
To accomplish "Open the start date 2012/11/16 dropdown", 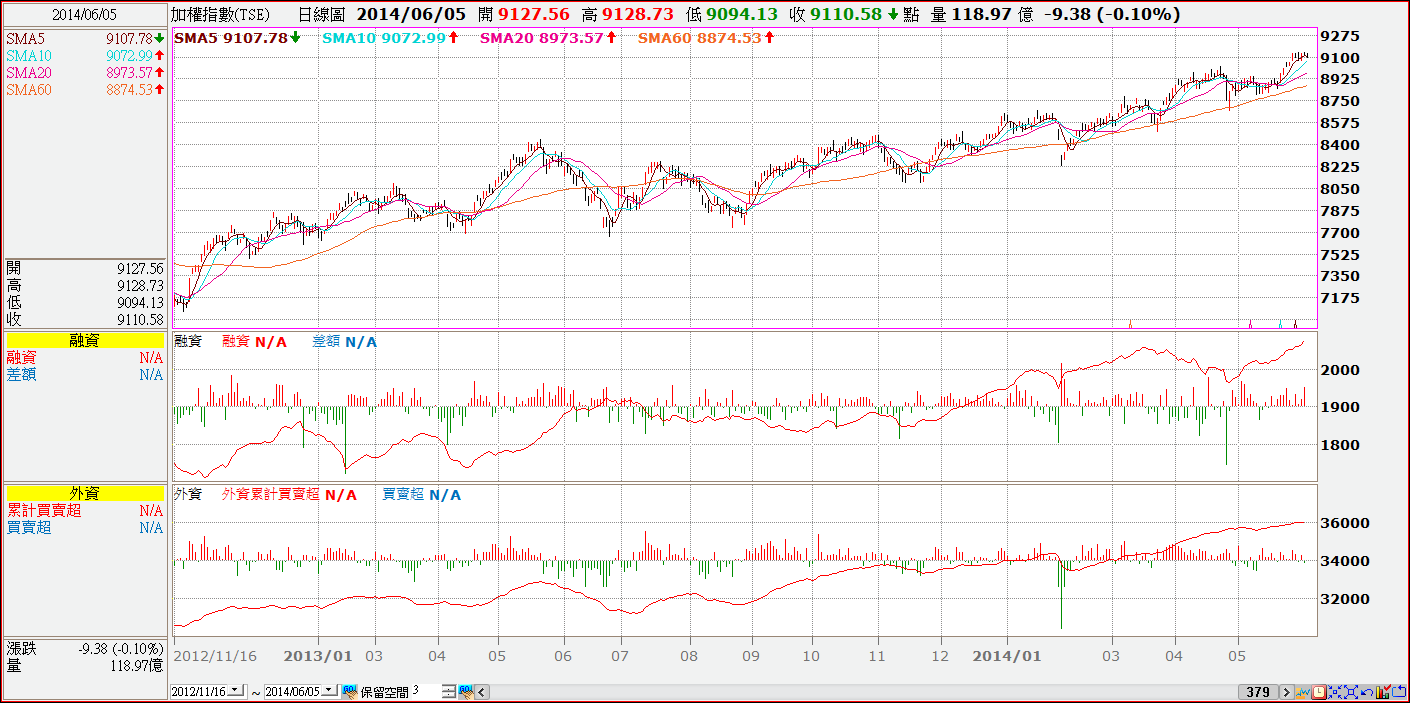I will (235, 691).
